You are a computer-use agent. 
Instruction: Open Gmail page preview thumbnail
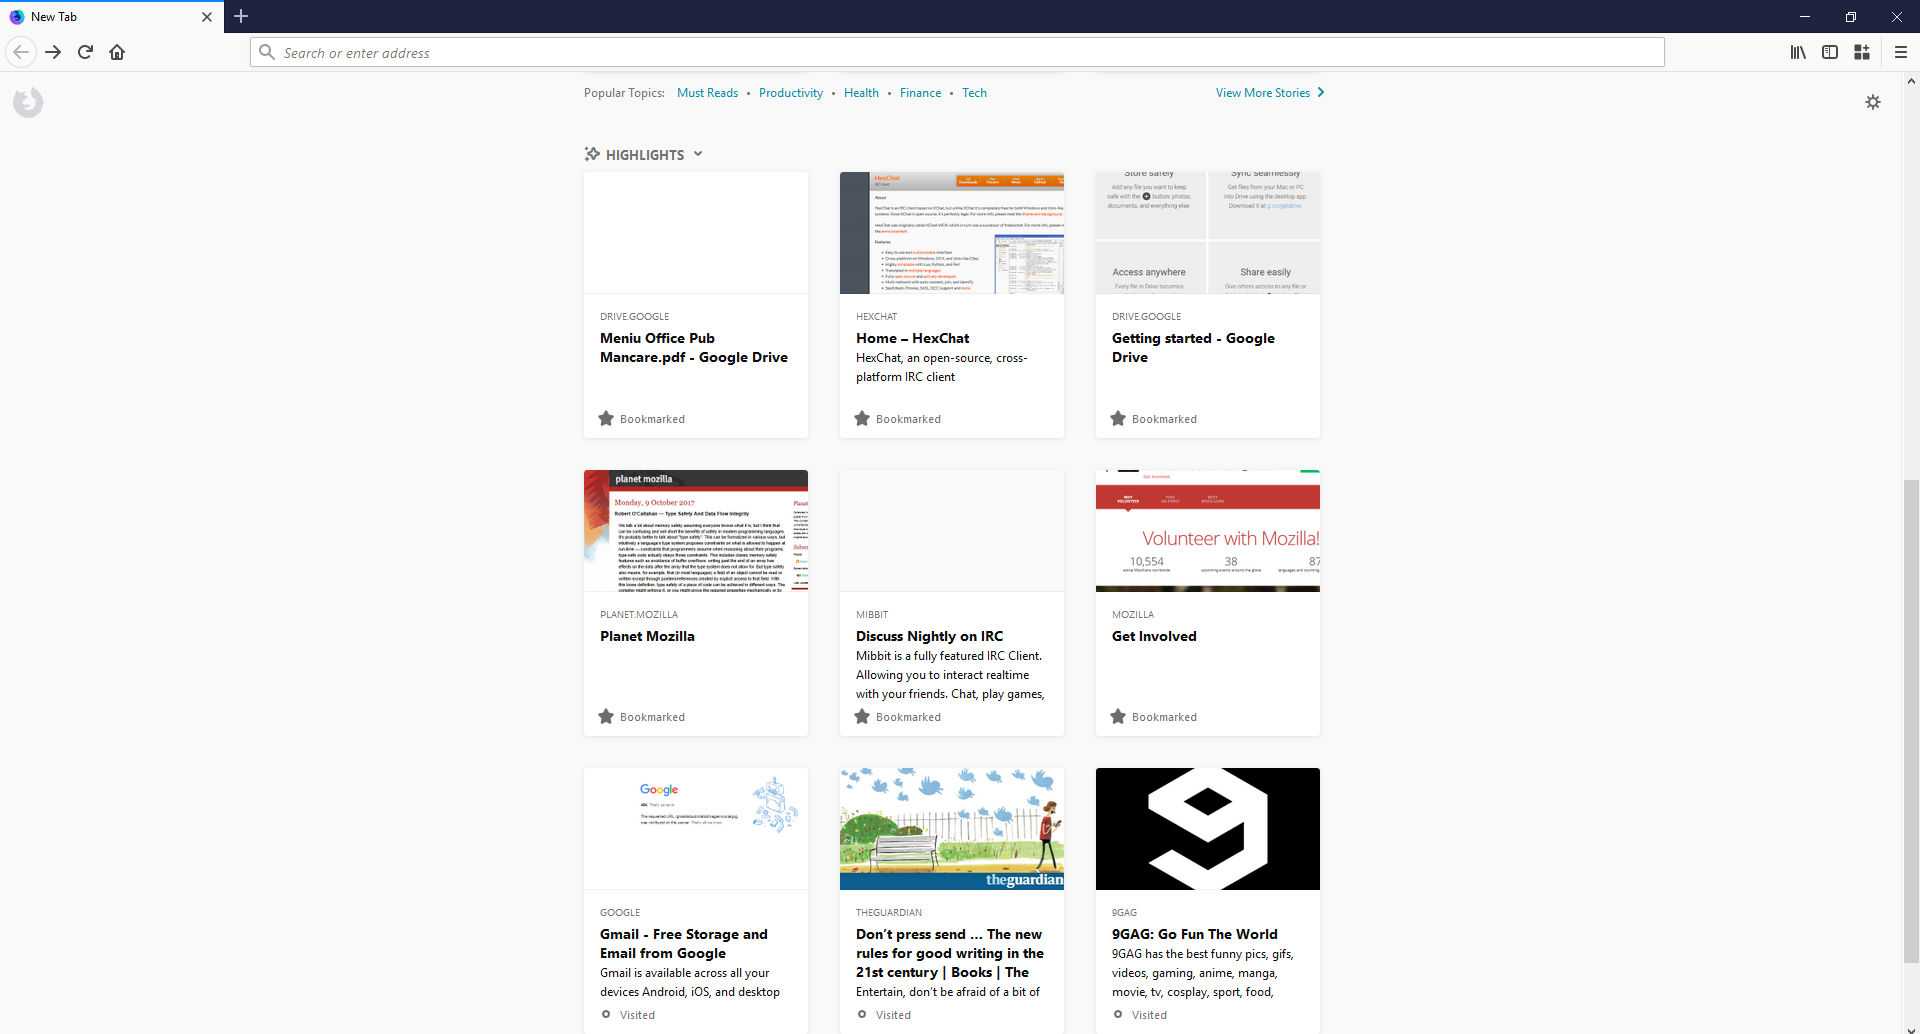pyautogui.click(x=696, y=829)
